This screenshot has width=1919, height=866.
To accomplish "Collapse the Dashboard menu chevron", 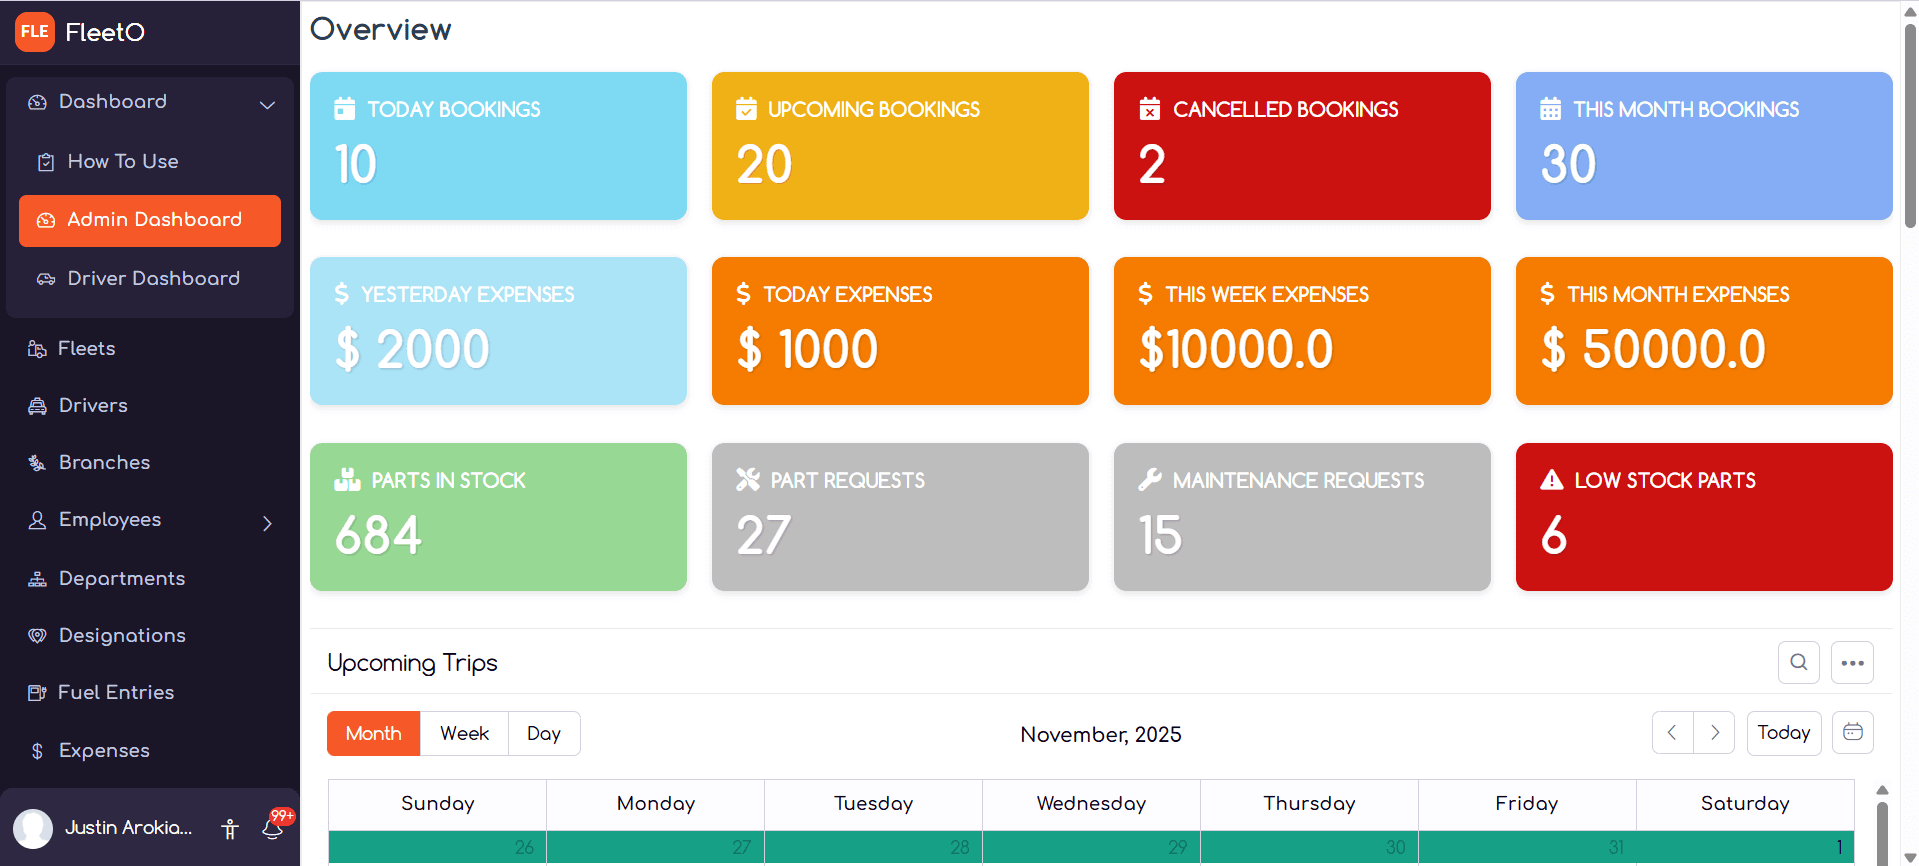I will 267,104.
